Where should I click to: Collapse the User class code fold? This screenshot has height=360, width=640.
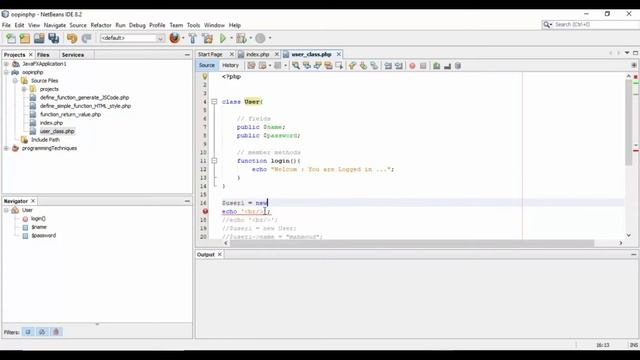tap(214, 102)
